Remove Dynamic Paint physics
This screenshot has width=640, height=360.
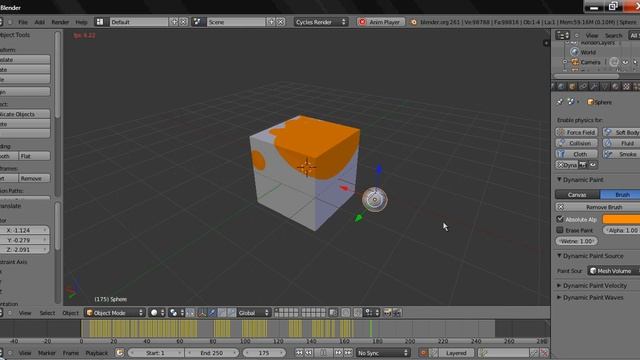pyautogui.click(x=567, y=165)
